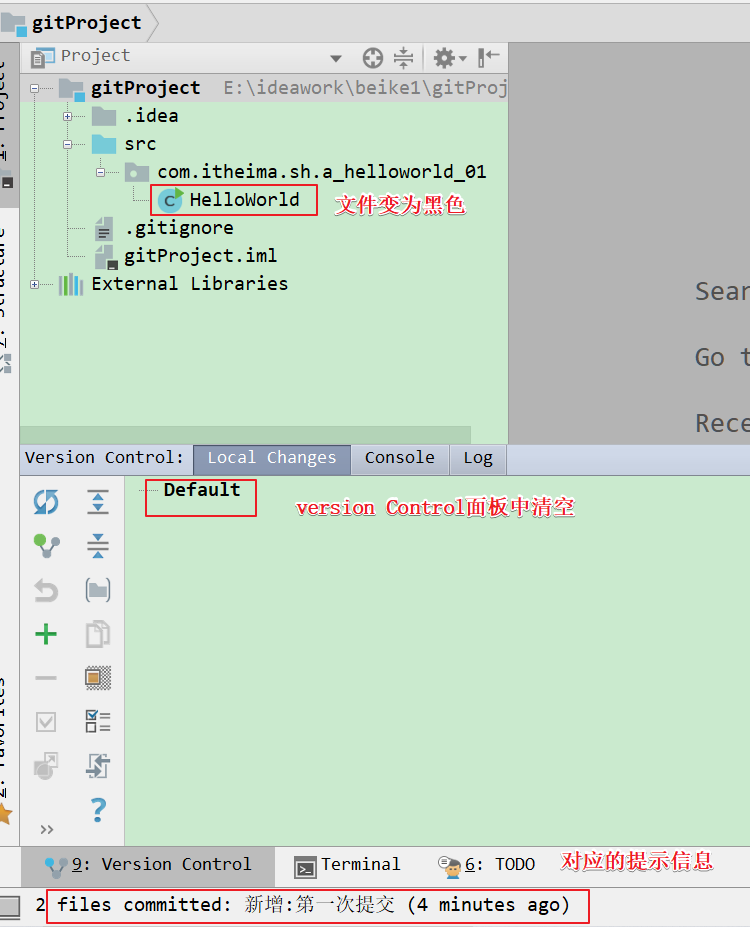Toggle Group by Directory folder icon

[98, 590]
